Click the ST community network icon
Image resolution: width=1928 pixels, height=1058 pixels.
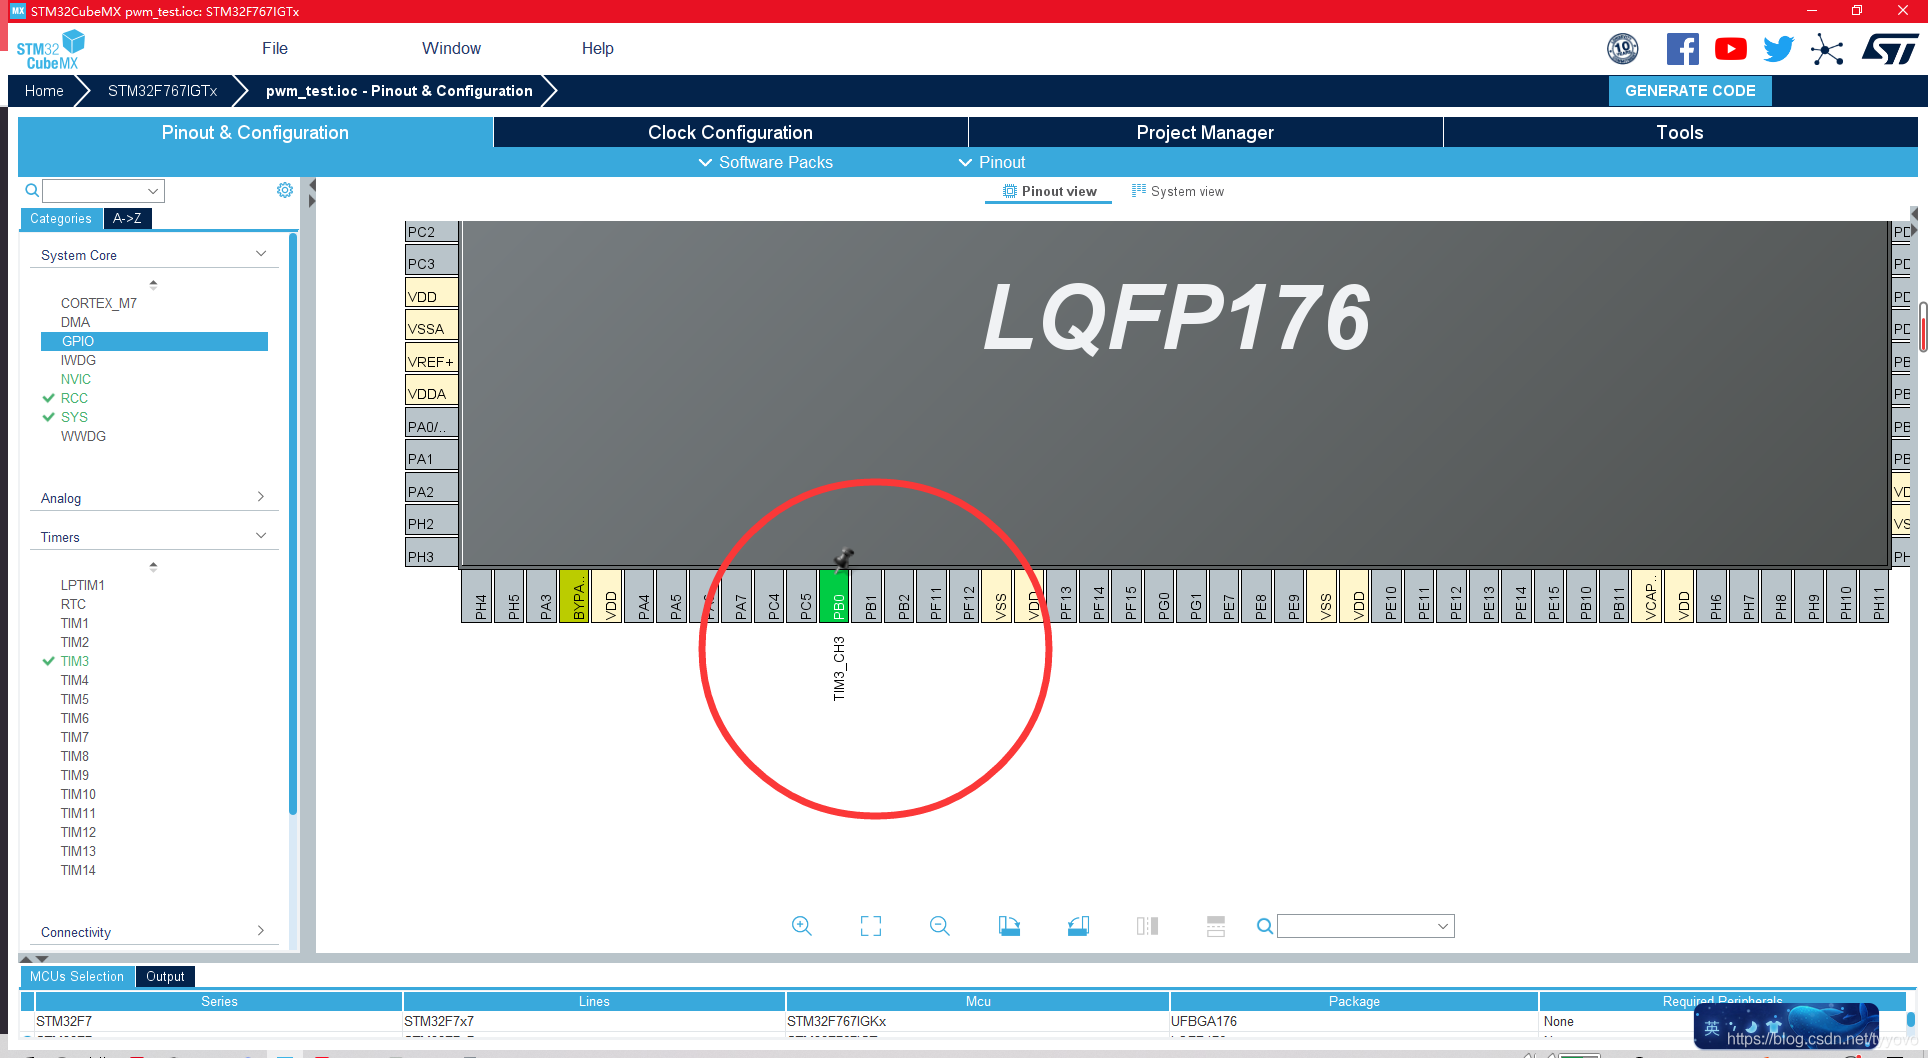point(1827,49)
